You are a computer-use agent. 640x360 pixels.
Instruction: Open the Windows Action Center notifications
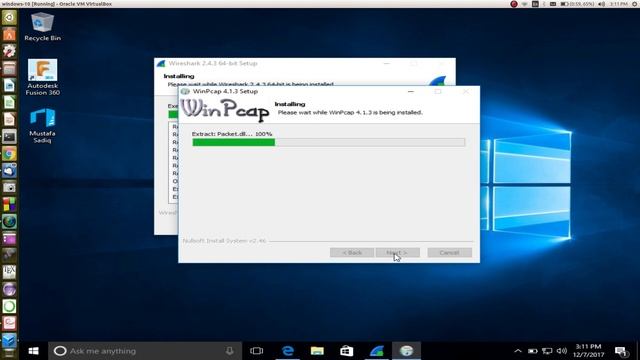point(621,351)
